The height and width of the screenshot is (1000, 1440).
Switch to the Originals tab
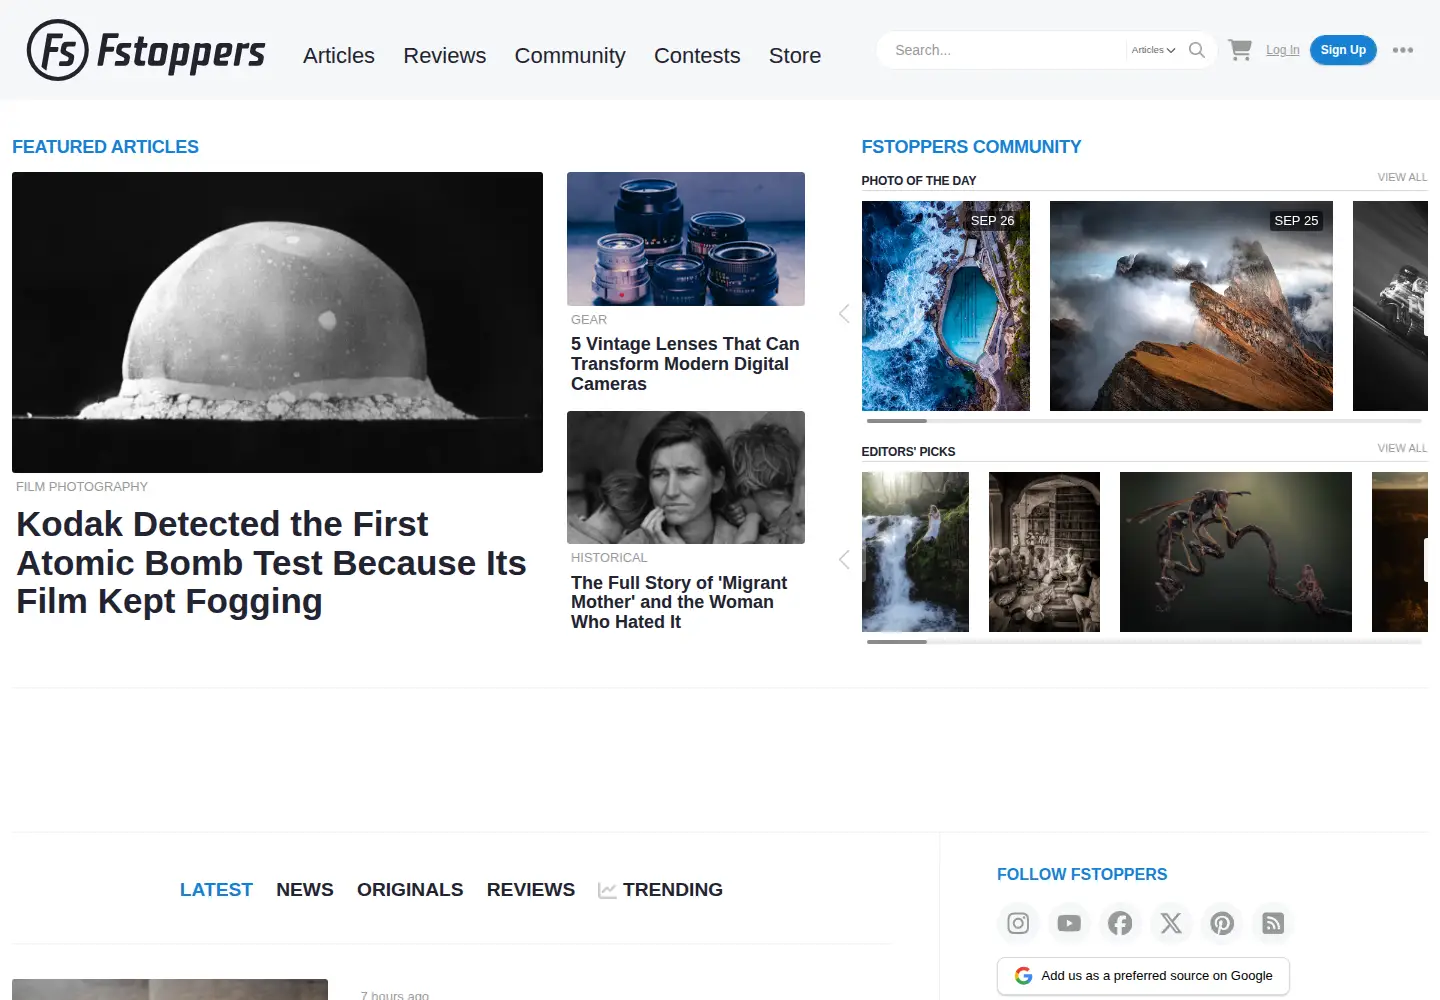pyautogui.click(x=410, y=890)
